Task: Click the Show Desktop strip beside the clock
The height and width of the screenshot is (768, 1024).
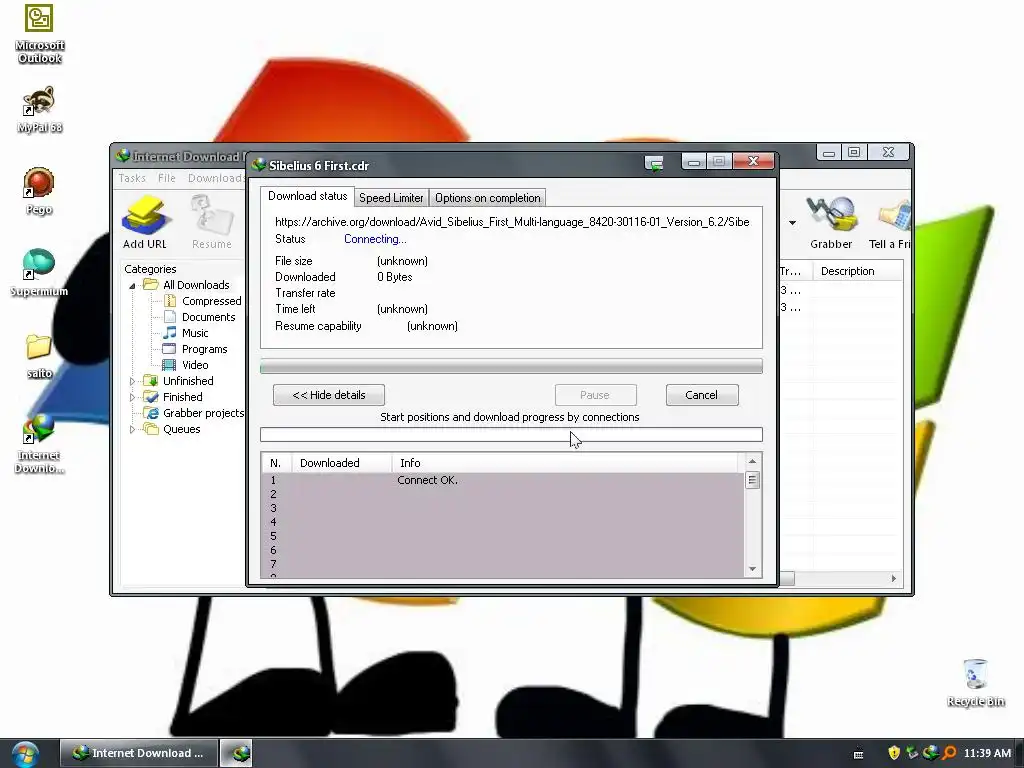Action: click(x=1019, y=753)
